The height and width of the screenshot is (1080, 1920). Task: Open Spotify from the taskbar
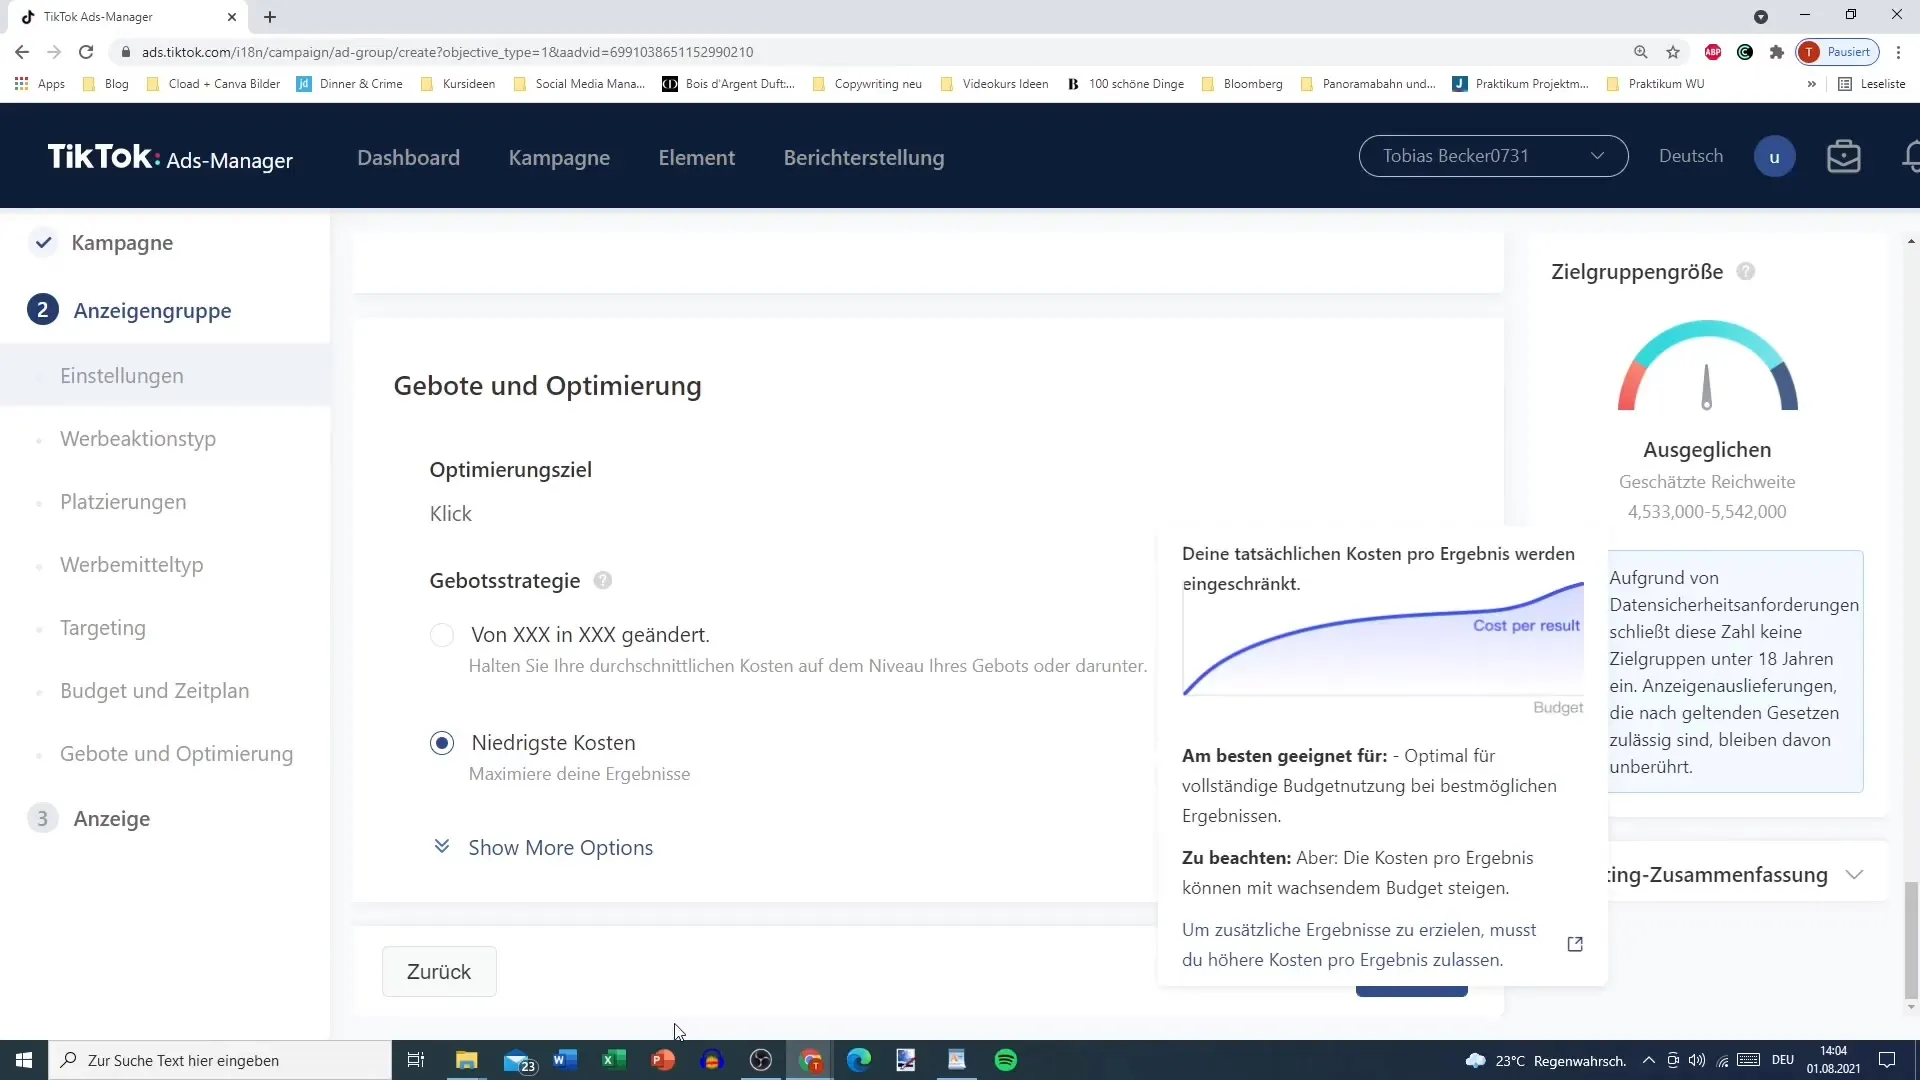click(x=1006, y=1060)
